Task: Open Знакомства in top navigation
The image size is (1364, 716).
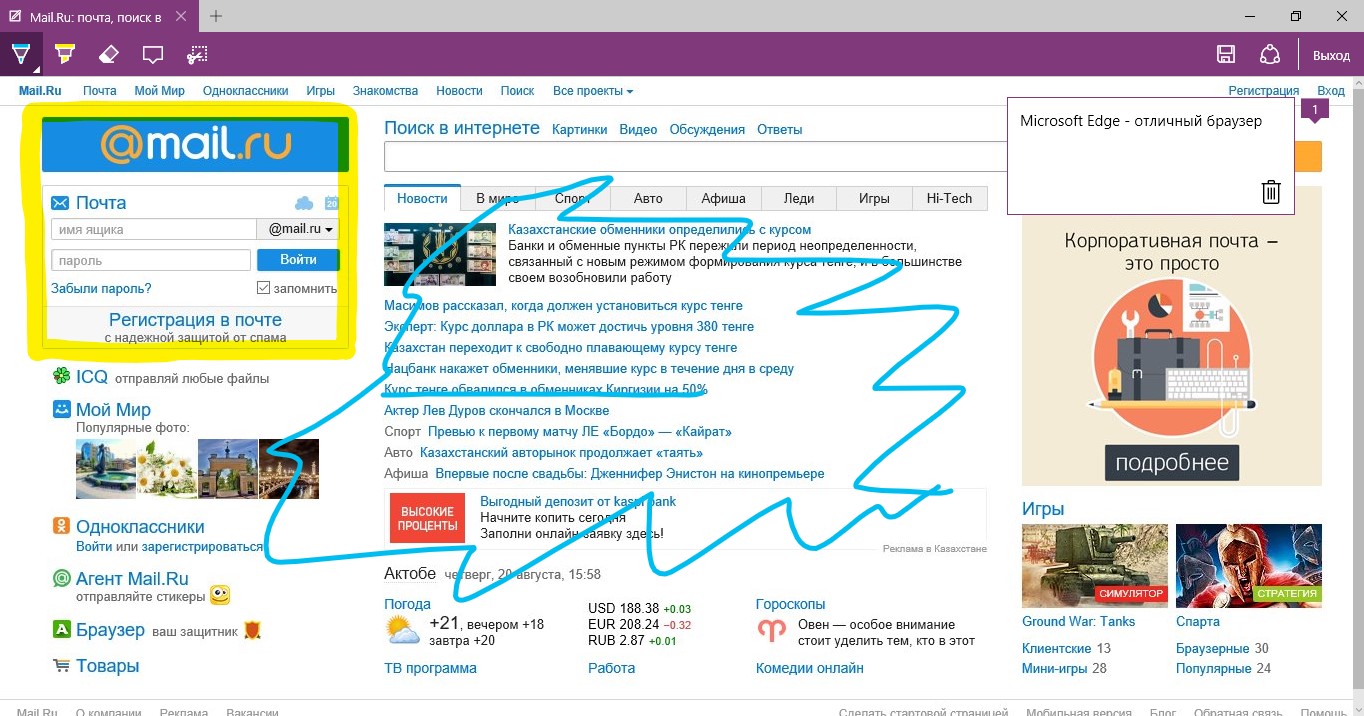Action: (385, 91)
